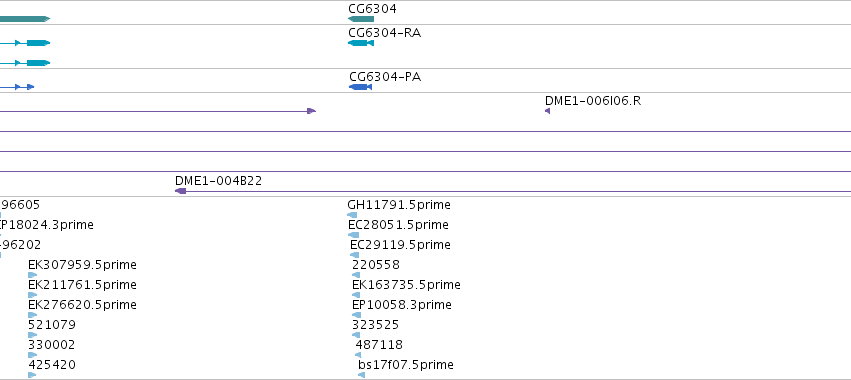The height and width of the screenshot is (380, 851).
Task: Select the EC28051.5prime marker
Action: click(353, 235)
